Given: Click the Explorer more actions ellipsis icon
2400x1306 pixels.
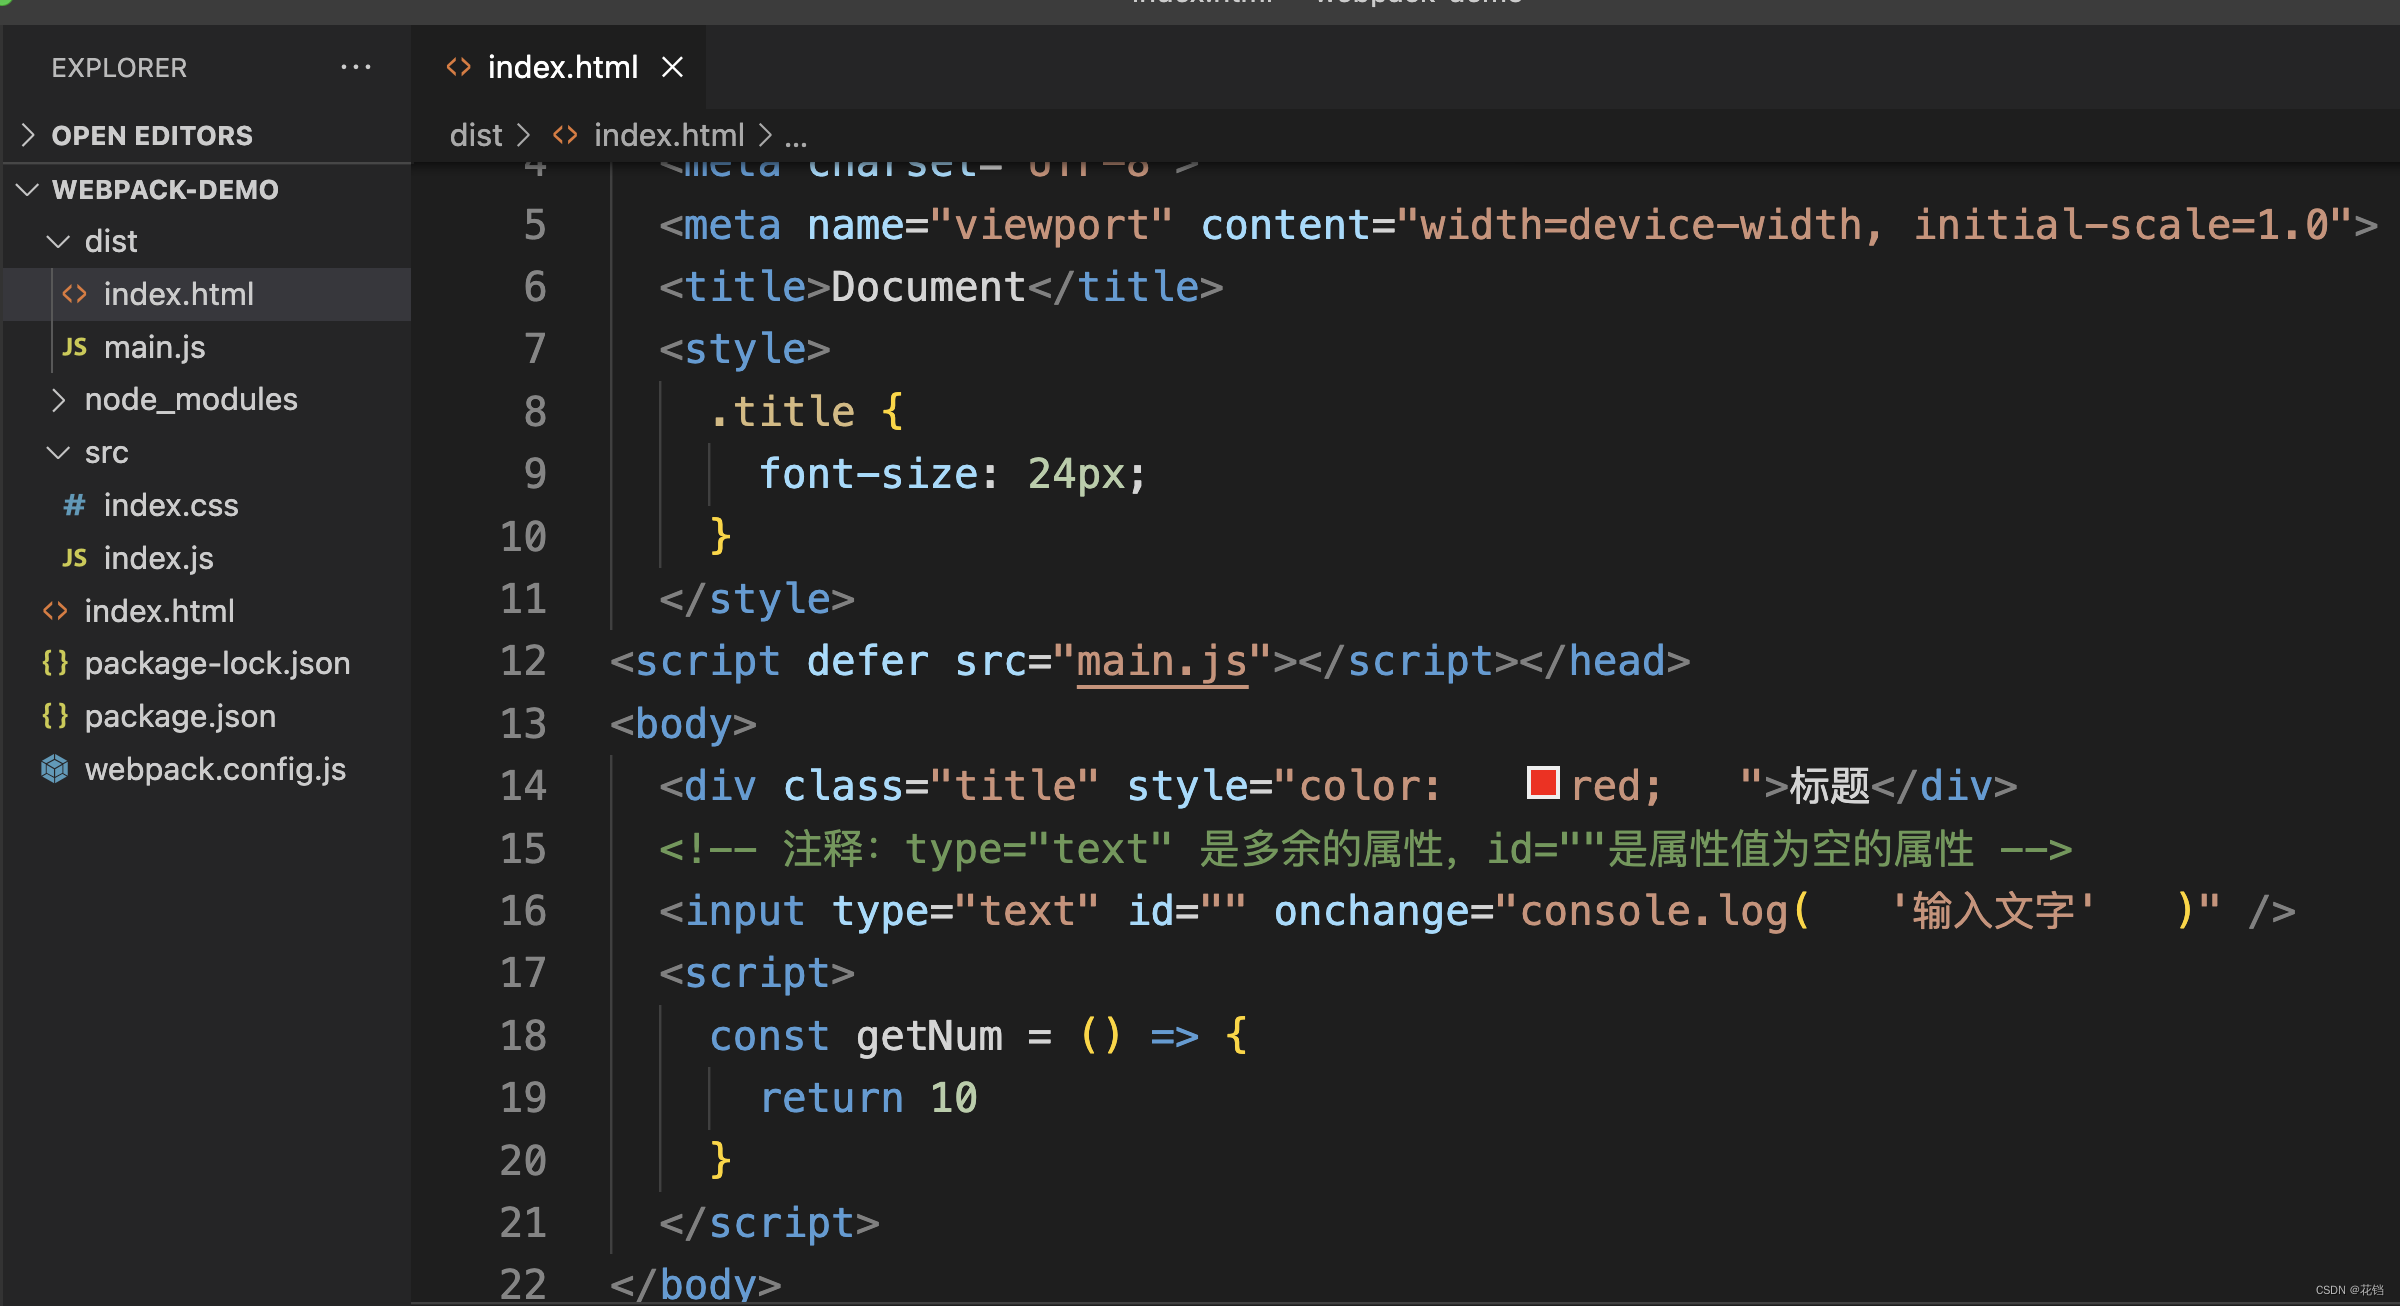Looking at the screenshot, I should point(355,67).
